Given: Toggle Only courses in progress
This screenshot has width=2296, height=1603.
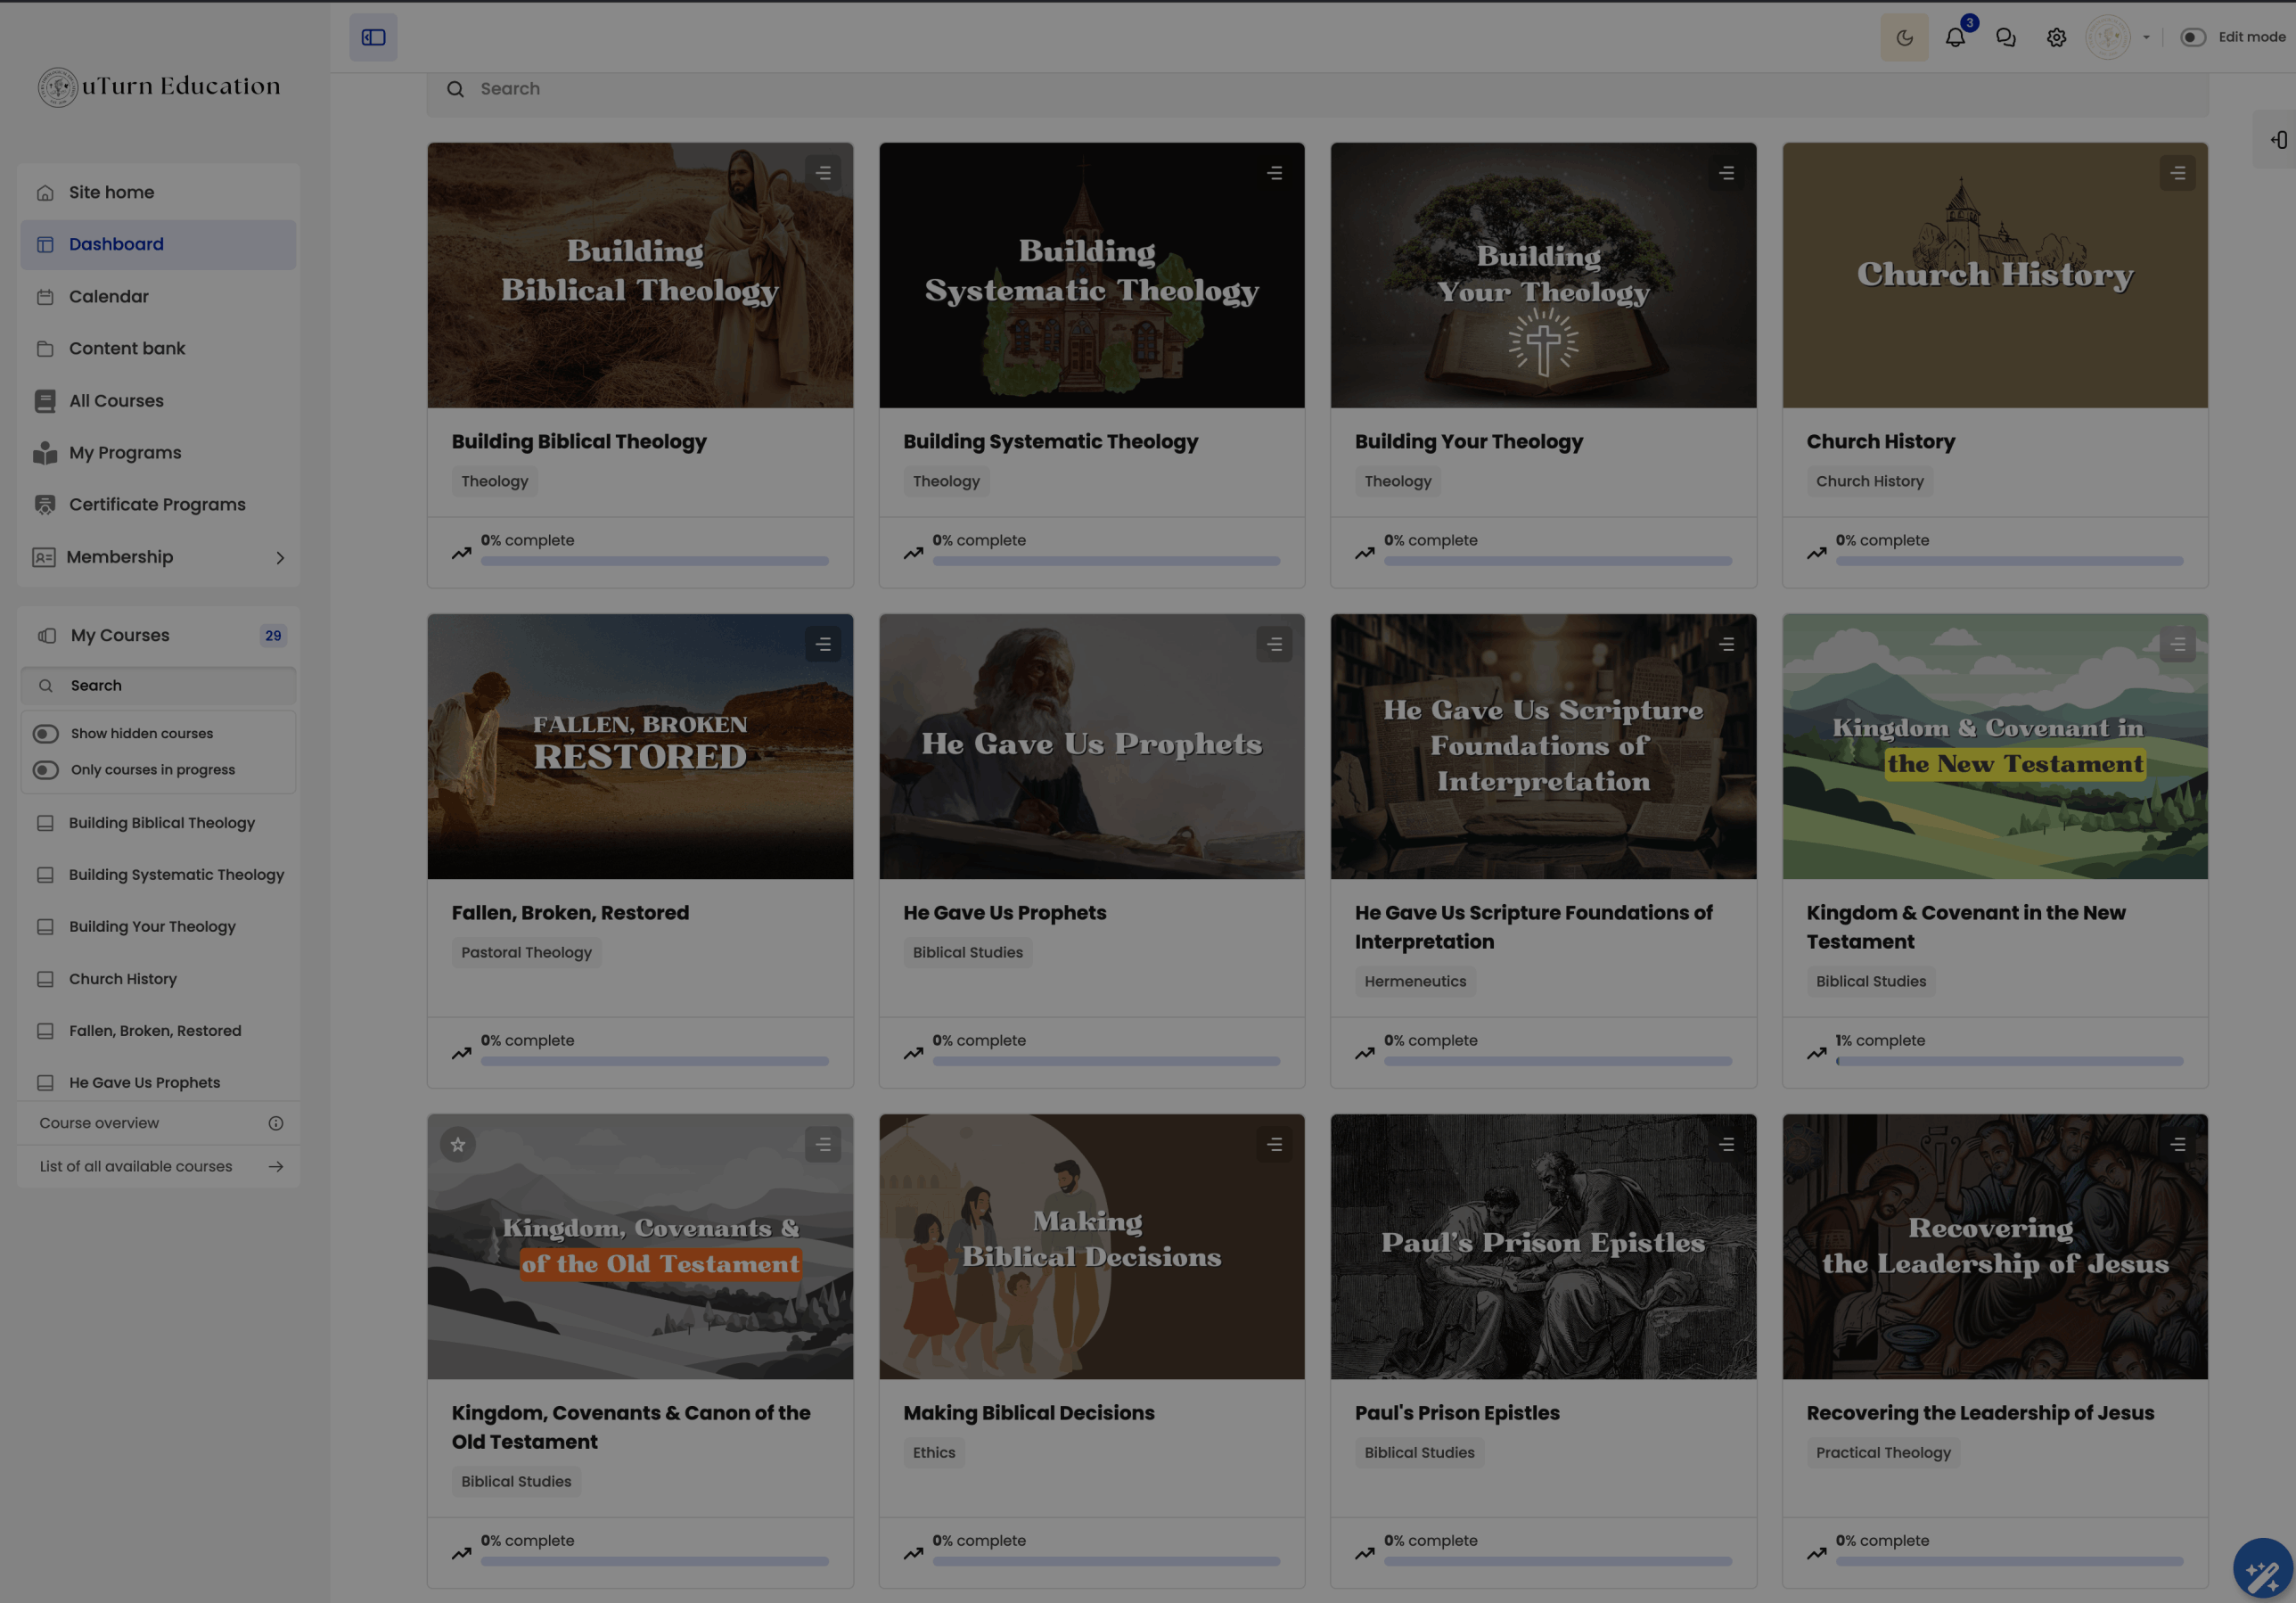Looking at the screenshot, I should (x=45, y=769).
